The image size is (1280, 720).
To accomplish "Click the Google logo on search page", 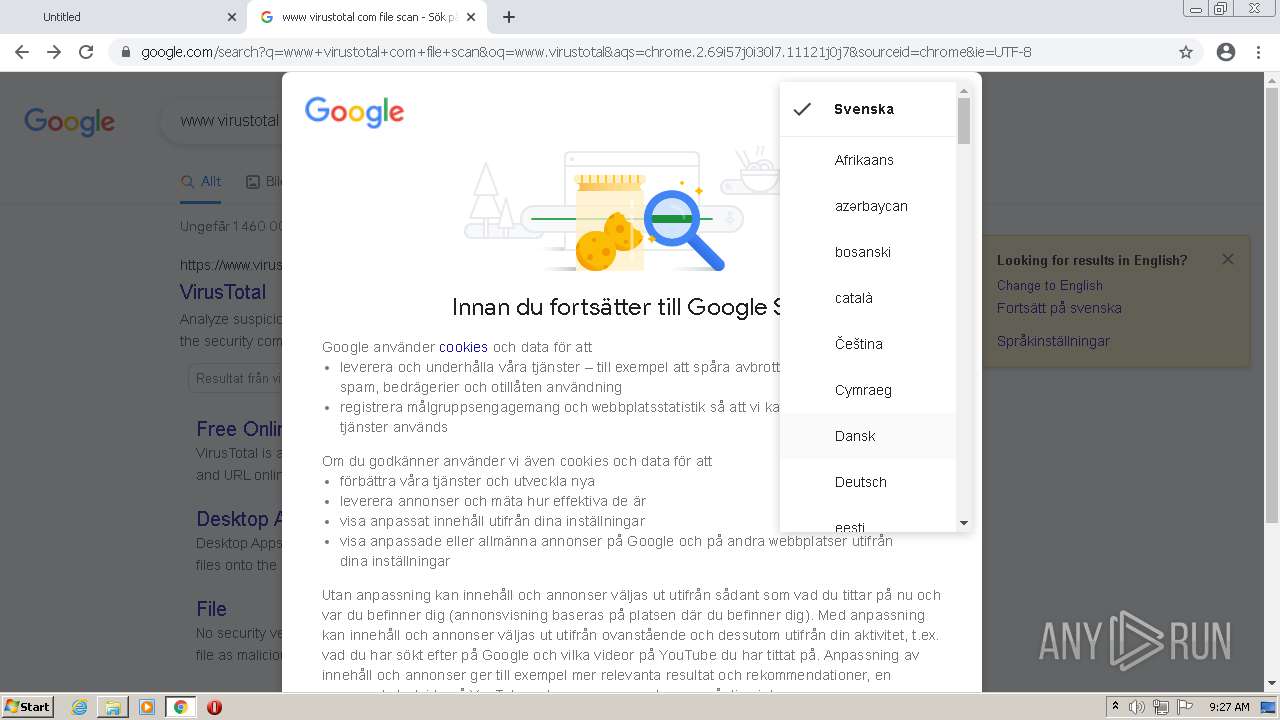I will pyautogui.click(x=70, y=122).
